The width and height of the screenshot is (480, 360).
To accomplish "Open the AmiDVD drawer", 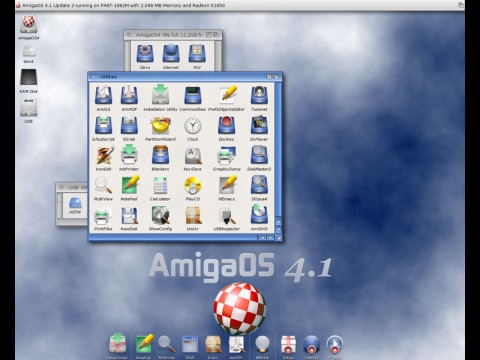I will click(x=259, y=214).
